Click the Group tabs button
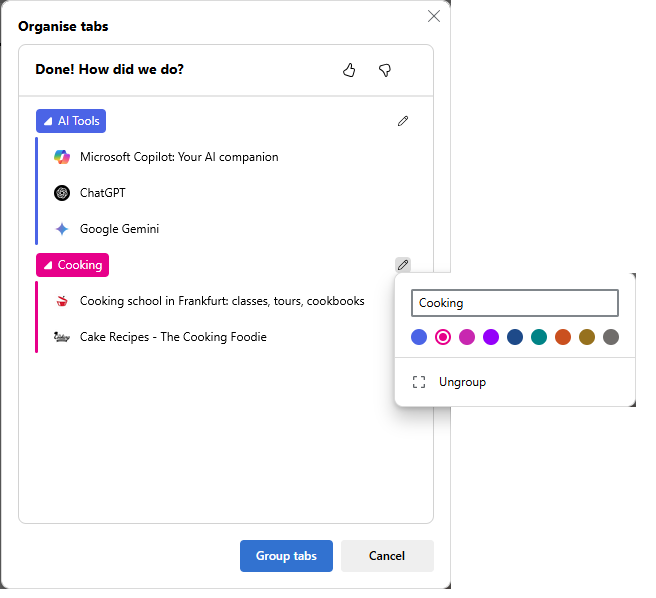The height and width of the screenshot is (598, 656). tap(286, 556)
